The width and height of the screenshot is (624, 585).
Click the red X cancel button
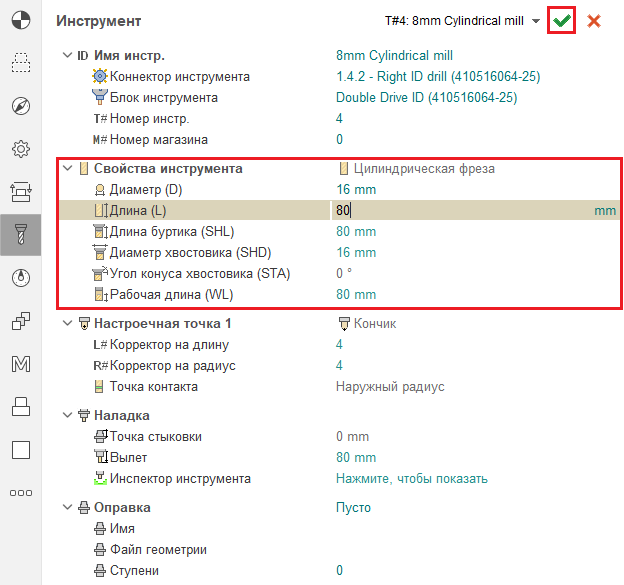pyautogui.click(x=594, y=21)
